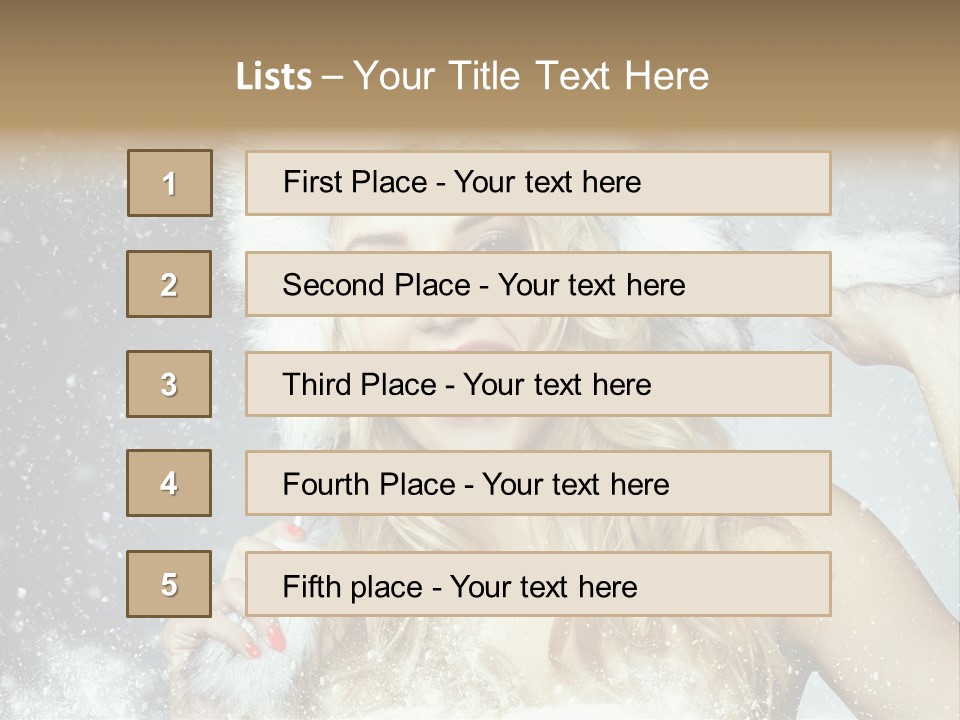Click the bold word Lists in title
960x720 pixels.
[274, 77]
